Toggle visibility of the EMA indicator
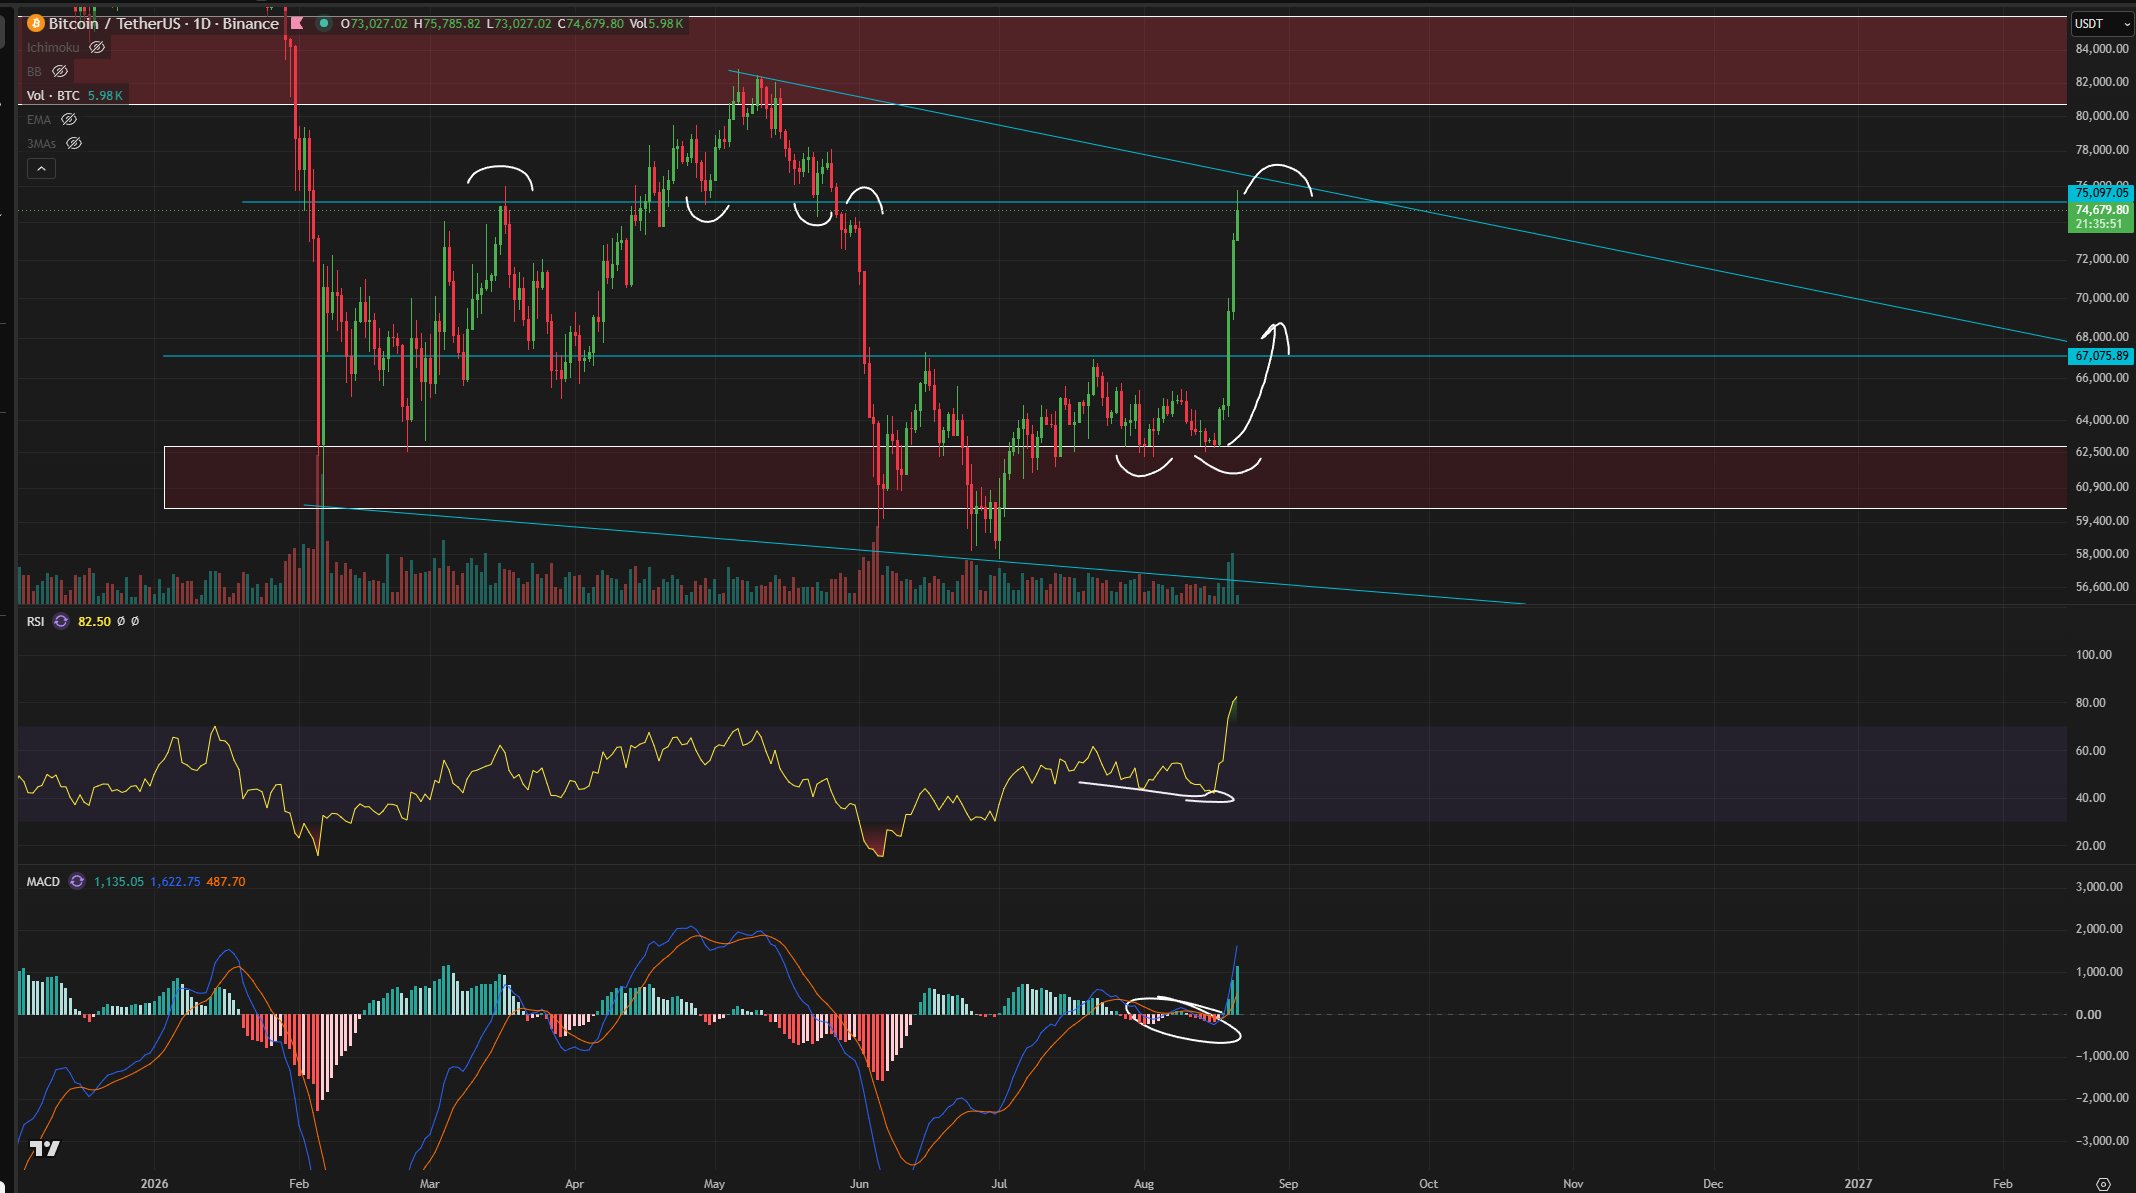This screenshot has height=1193, width=2136. pyautogui.click(x=69, y=119)
